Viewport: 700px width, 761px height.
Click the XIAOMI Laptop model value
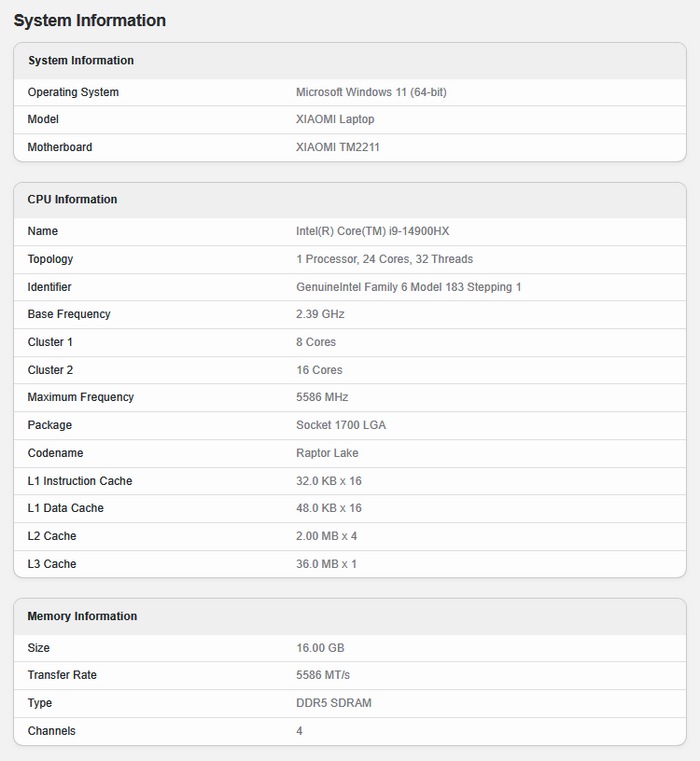(335, 119)
